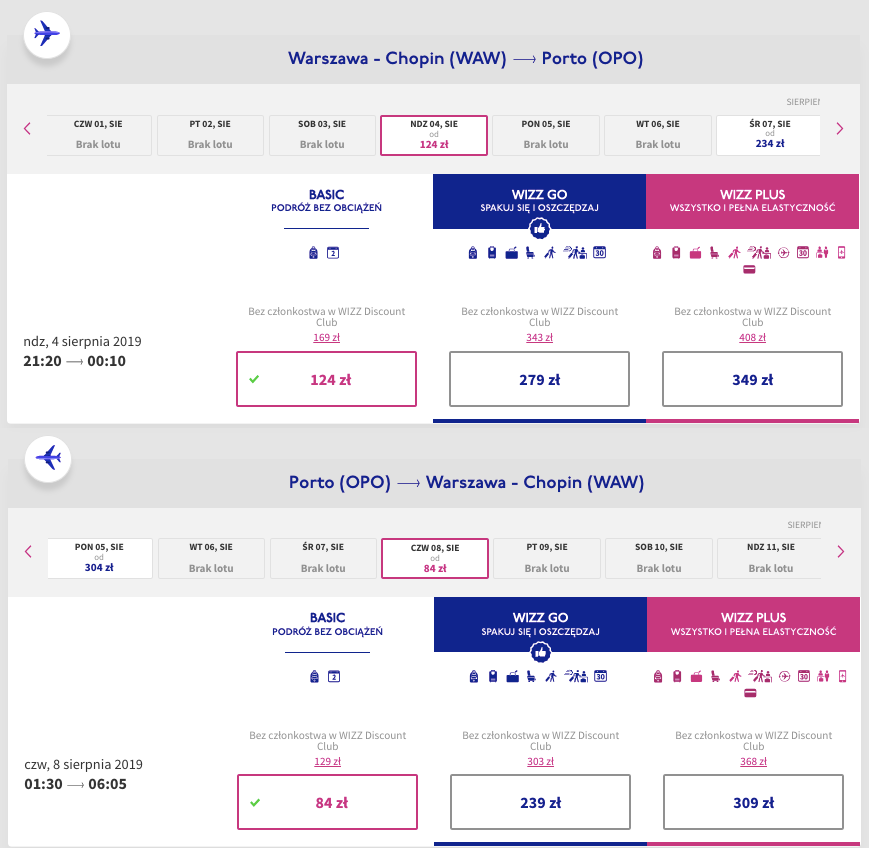869x855 pixels.
Task: Choose outbound WIZZ PLUS fare 349 zł
Action: [x=752, y=379]
